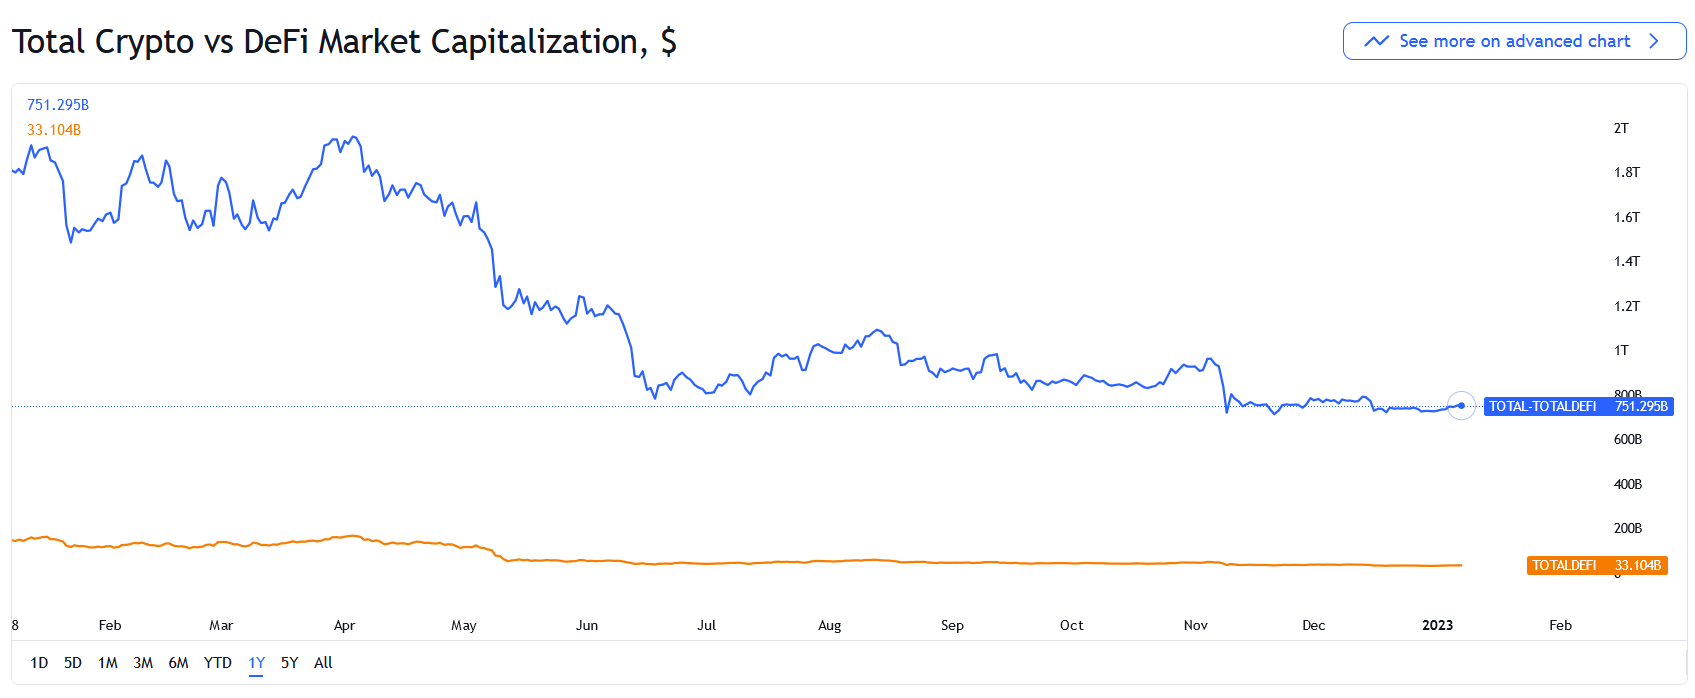Image resolution: width=1695 pixels, height=698 pixels.
Task: Click the right chevron on advanced chart button
Action: pos(1654,41)
